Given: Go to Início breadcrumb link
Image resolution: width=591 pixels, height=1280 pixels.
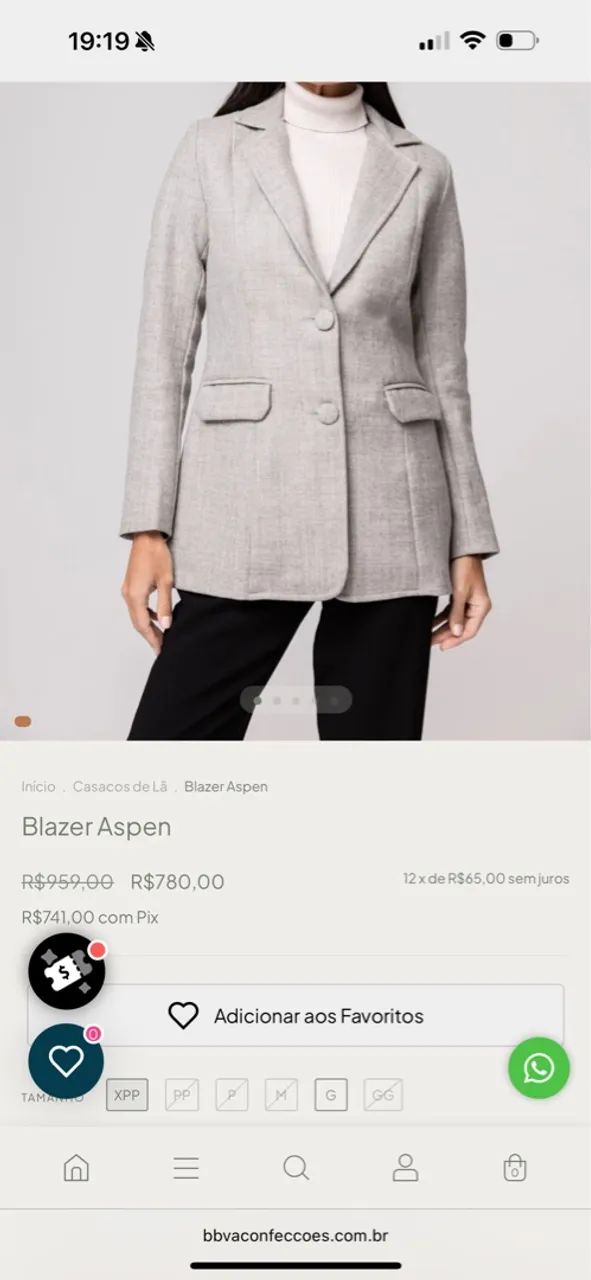Looking at the screenshot, I should coord(39,787).
